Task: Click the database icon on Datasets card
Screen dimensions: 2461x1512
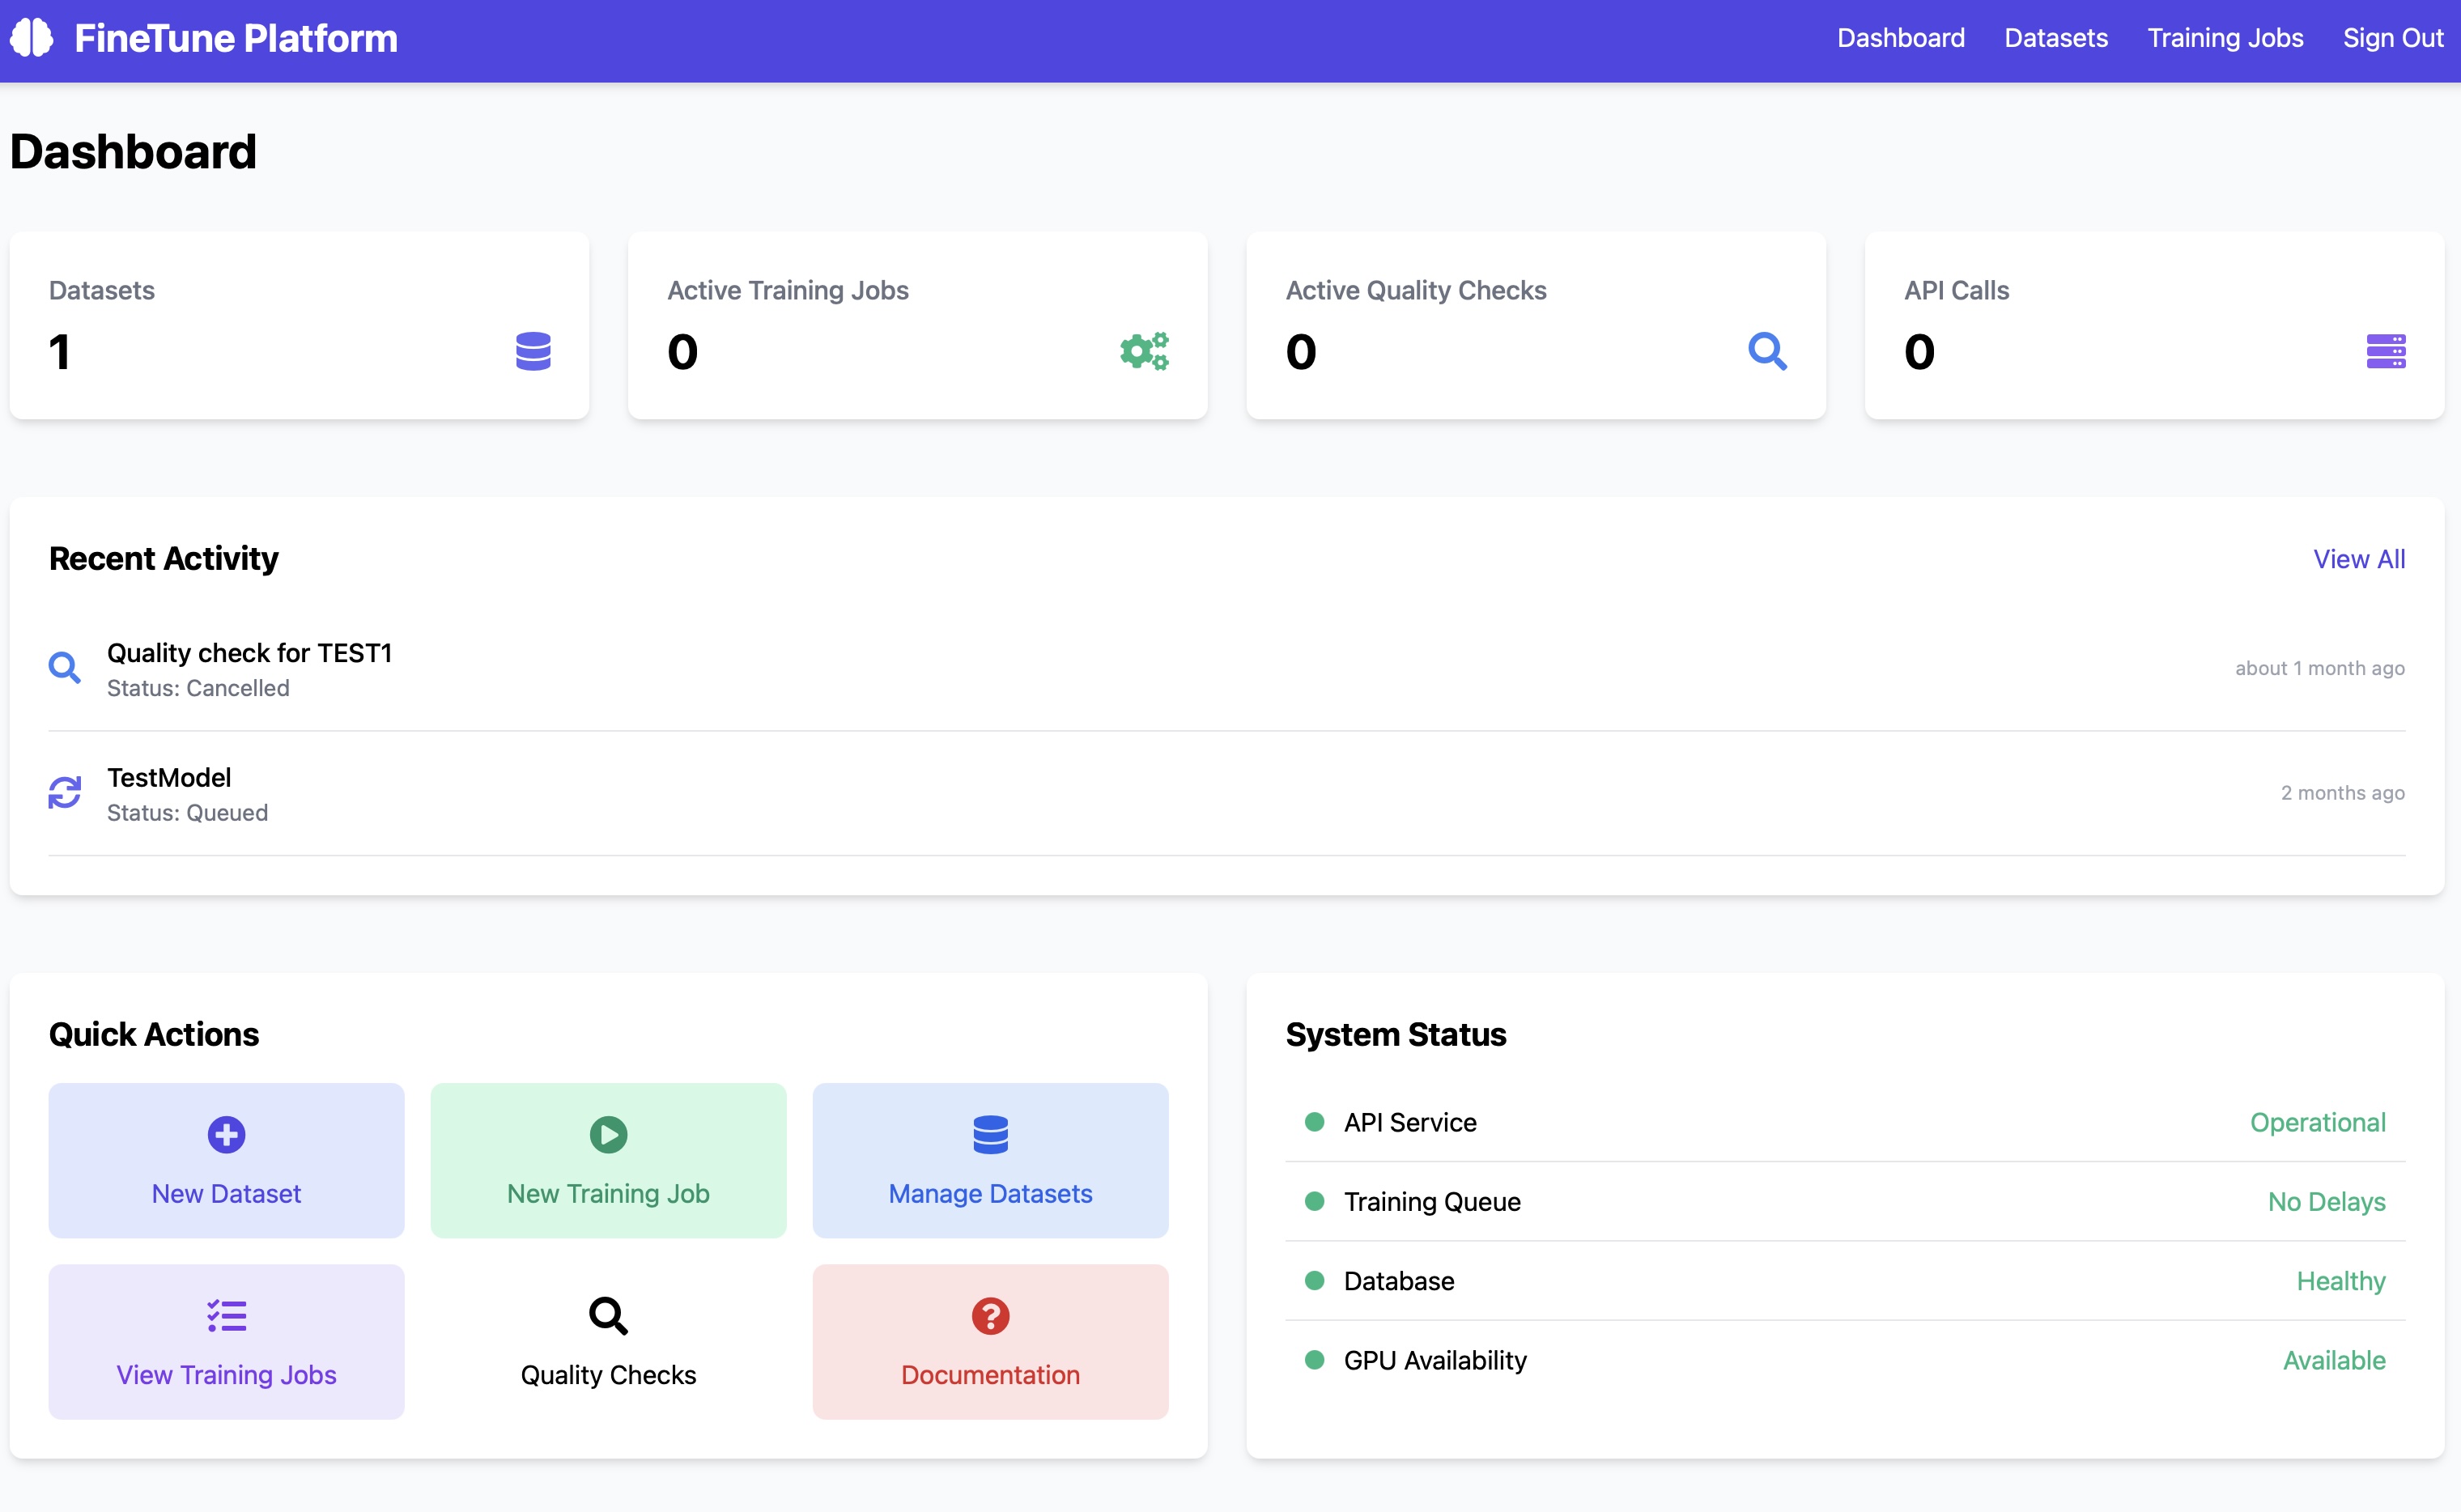Action: (x=534, y=351)
